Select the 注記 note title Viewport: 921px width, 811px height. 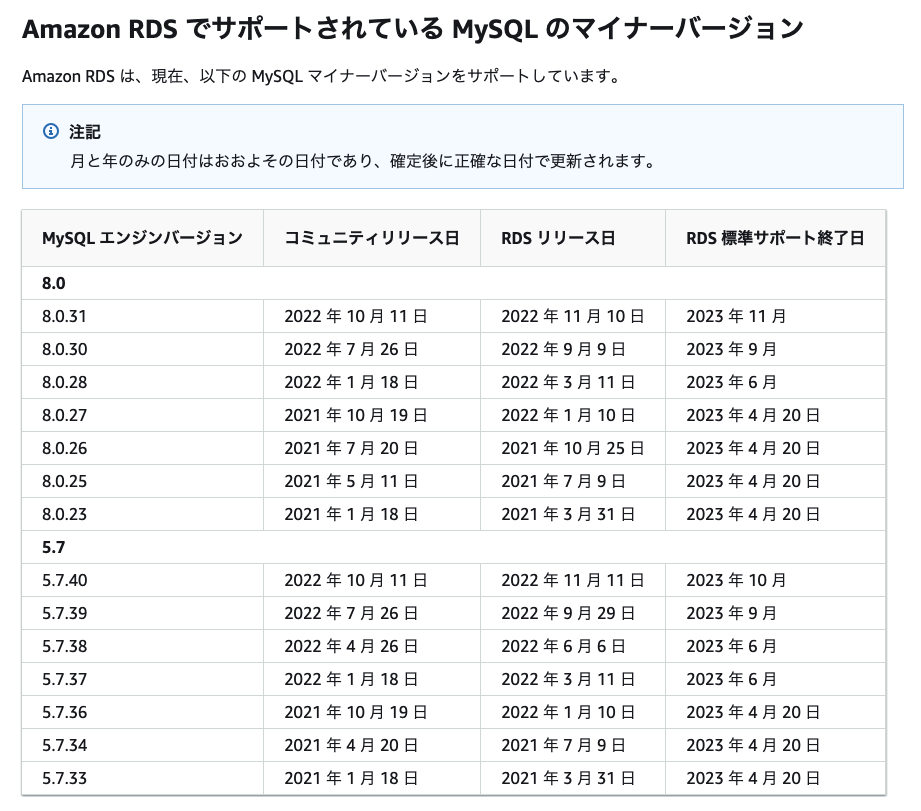point(85,132)
